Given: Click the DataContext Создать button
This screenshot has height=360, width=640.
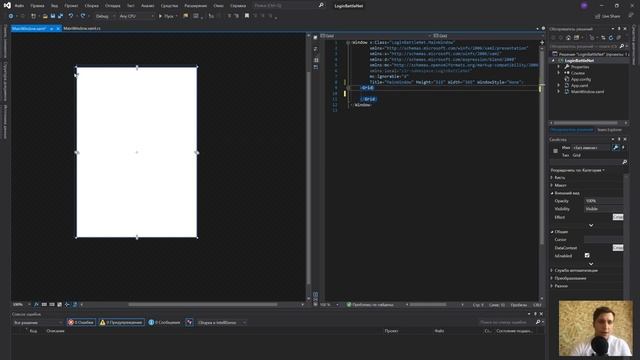Looking at the screenshot, I should pos(618,248).
